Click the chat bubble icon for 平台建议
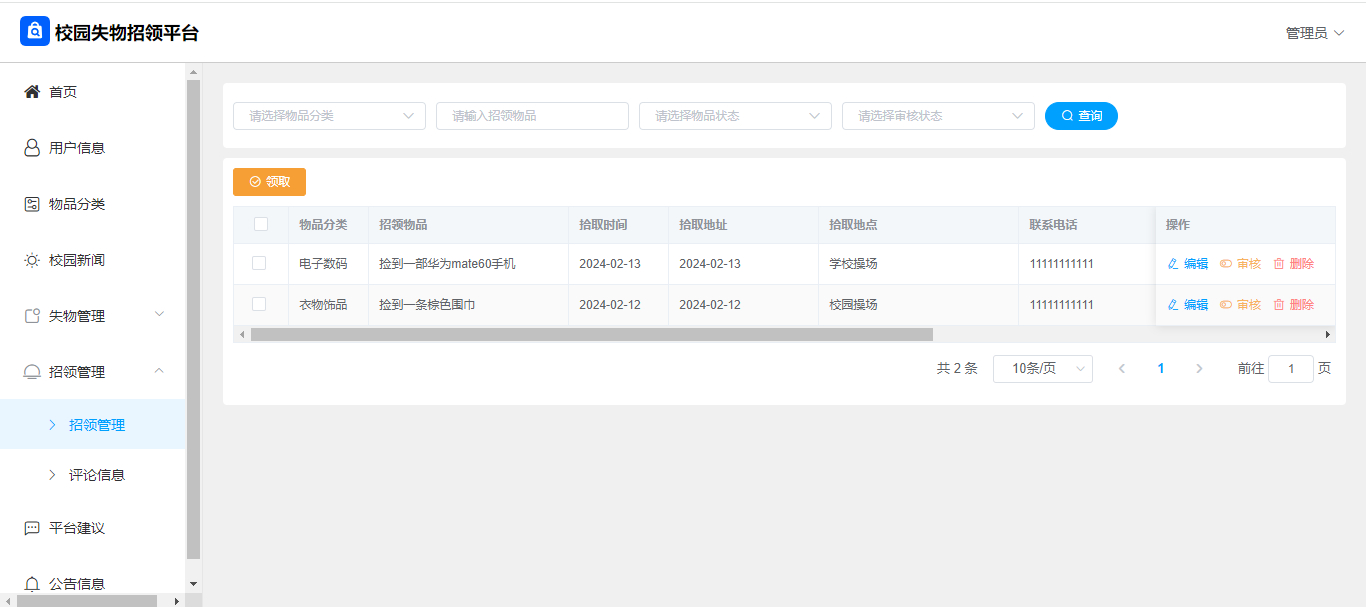Screen dimensions: 1366x607 tap(32, 528)
